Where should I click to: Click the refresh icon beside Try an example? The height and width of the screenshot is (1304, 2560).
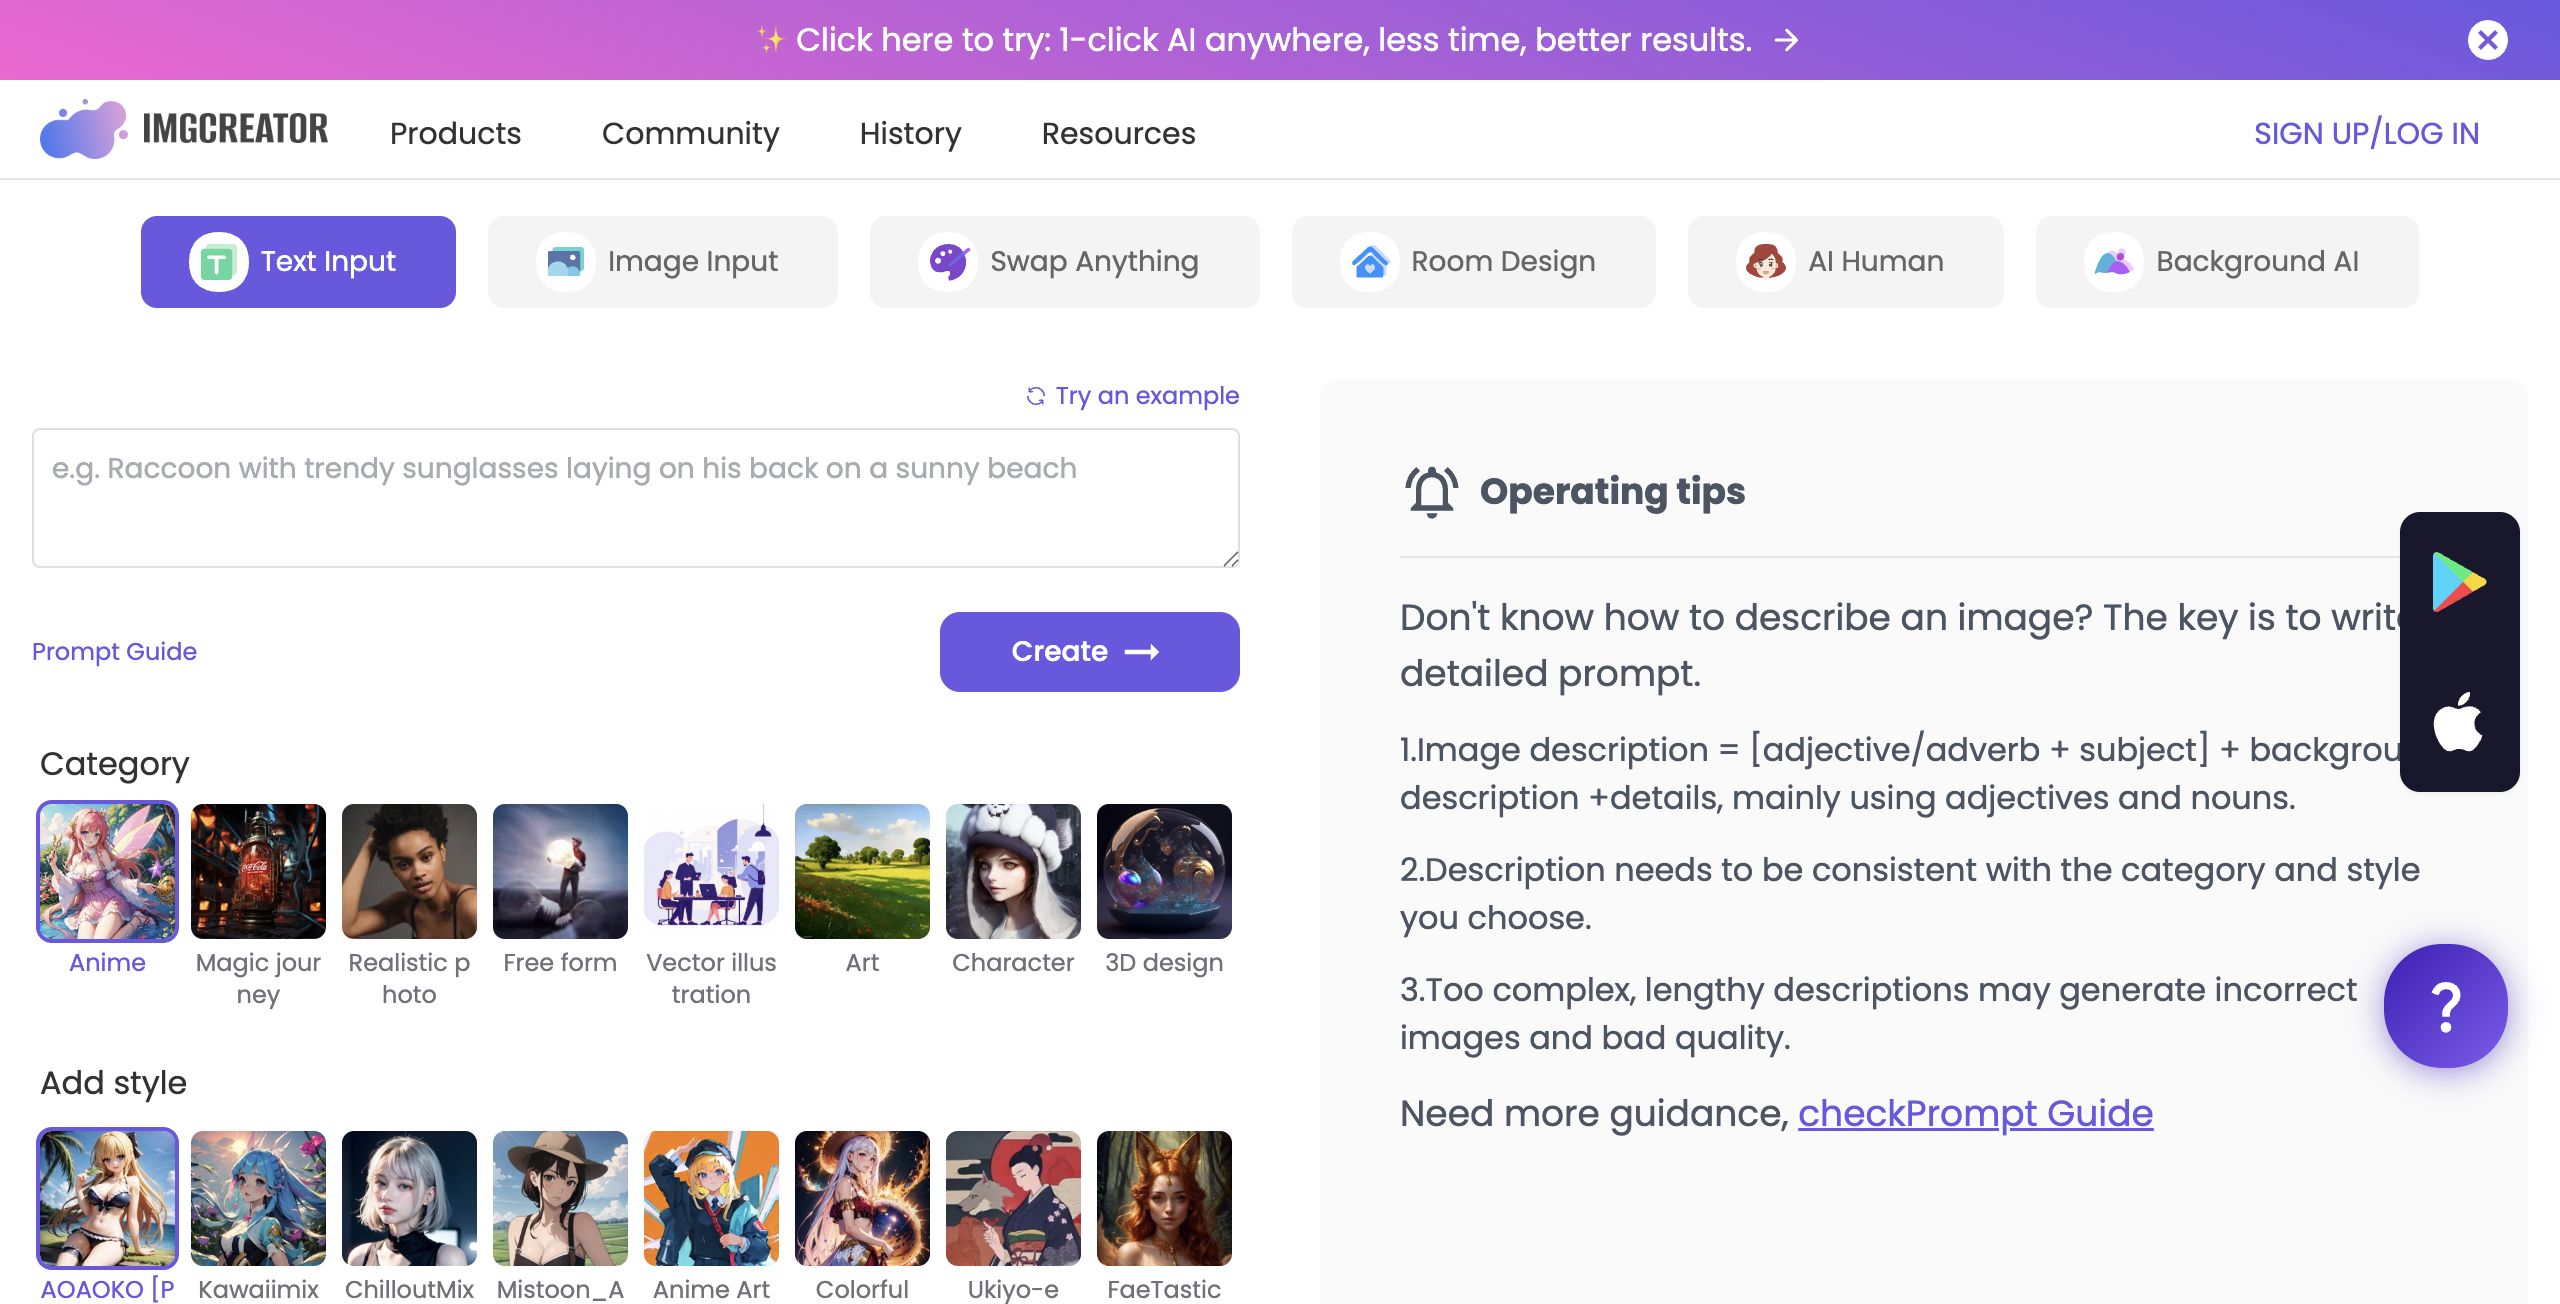(x=1035, y=396)
